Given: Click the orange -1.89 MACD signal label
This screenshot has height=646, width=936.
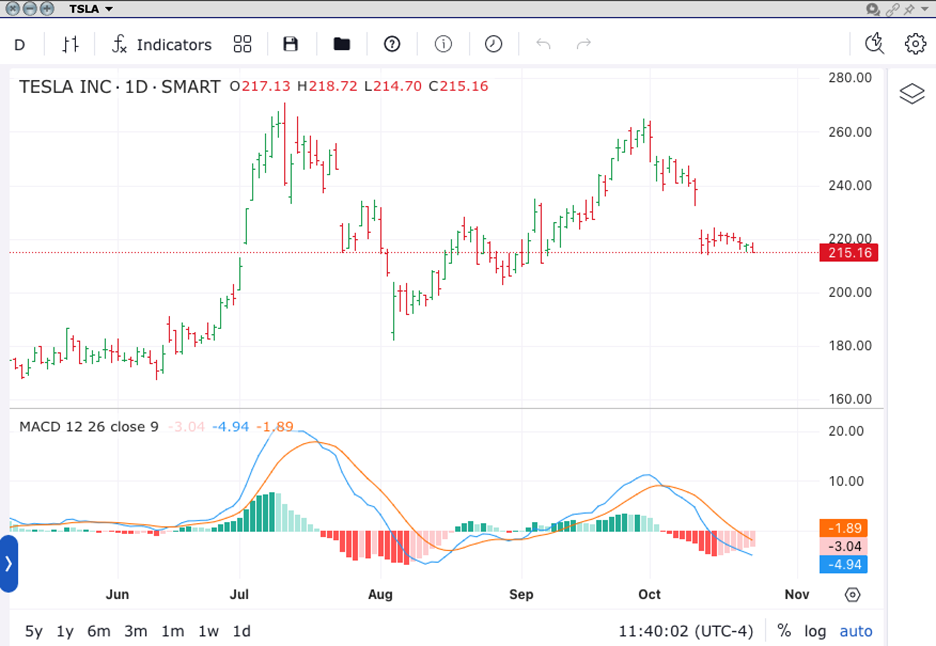Looking at the screenshot, I should click(x=843, y=528).
